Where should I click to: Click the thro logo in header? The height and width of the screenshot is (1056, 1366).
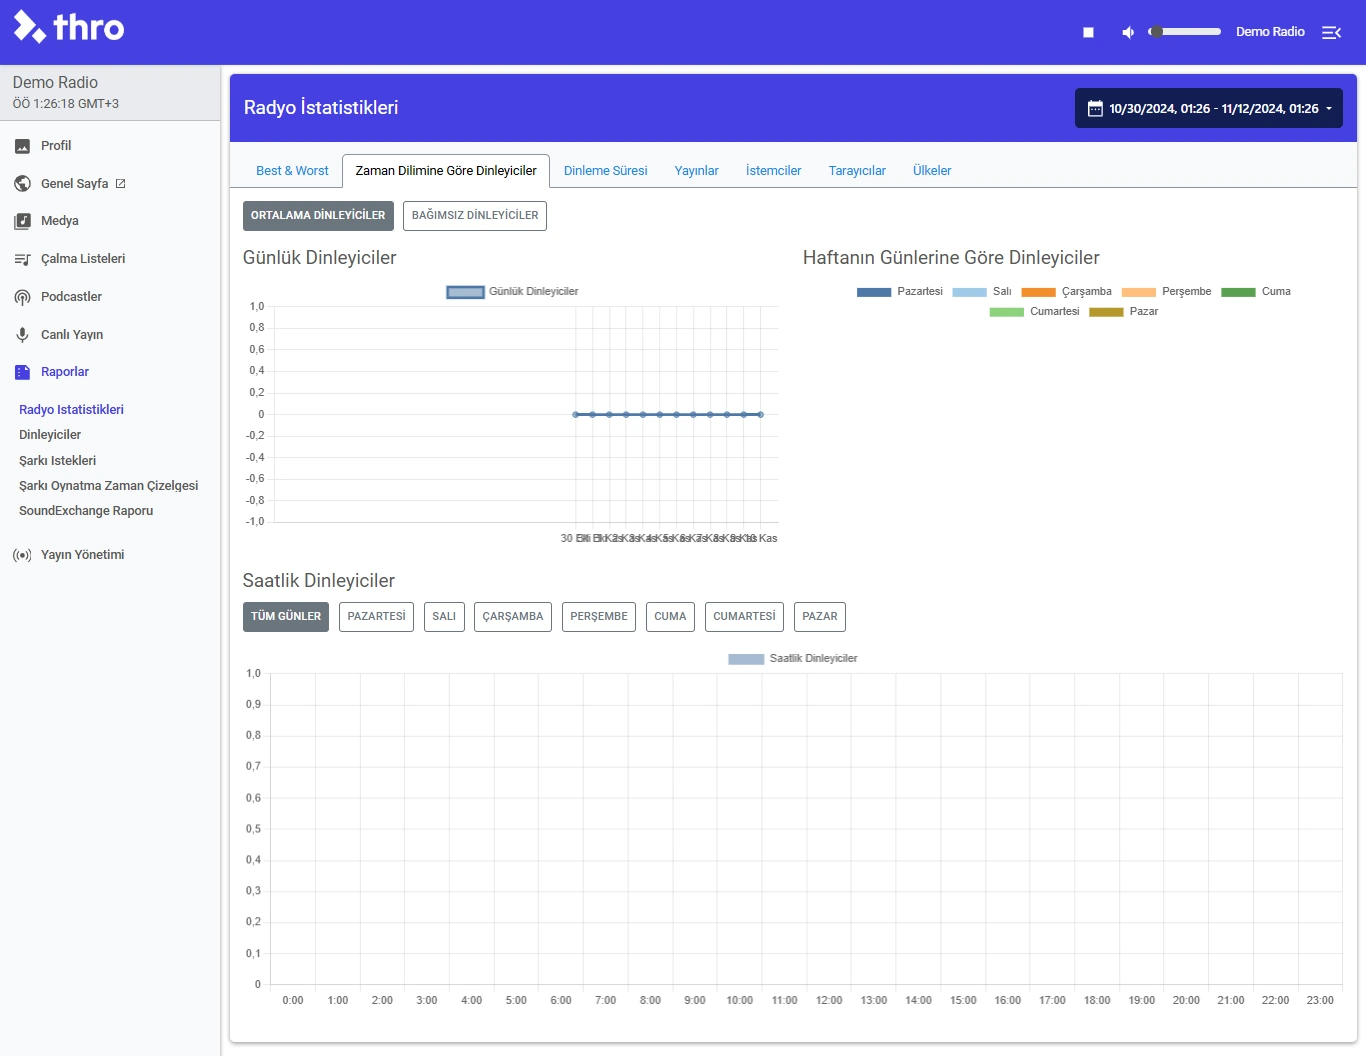tap(69, 27)
